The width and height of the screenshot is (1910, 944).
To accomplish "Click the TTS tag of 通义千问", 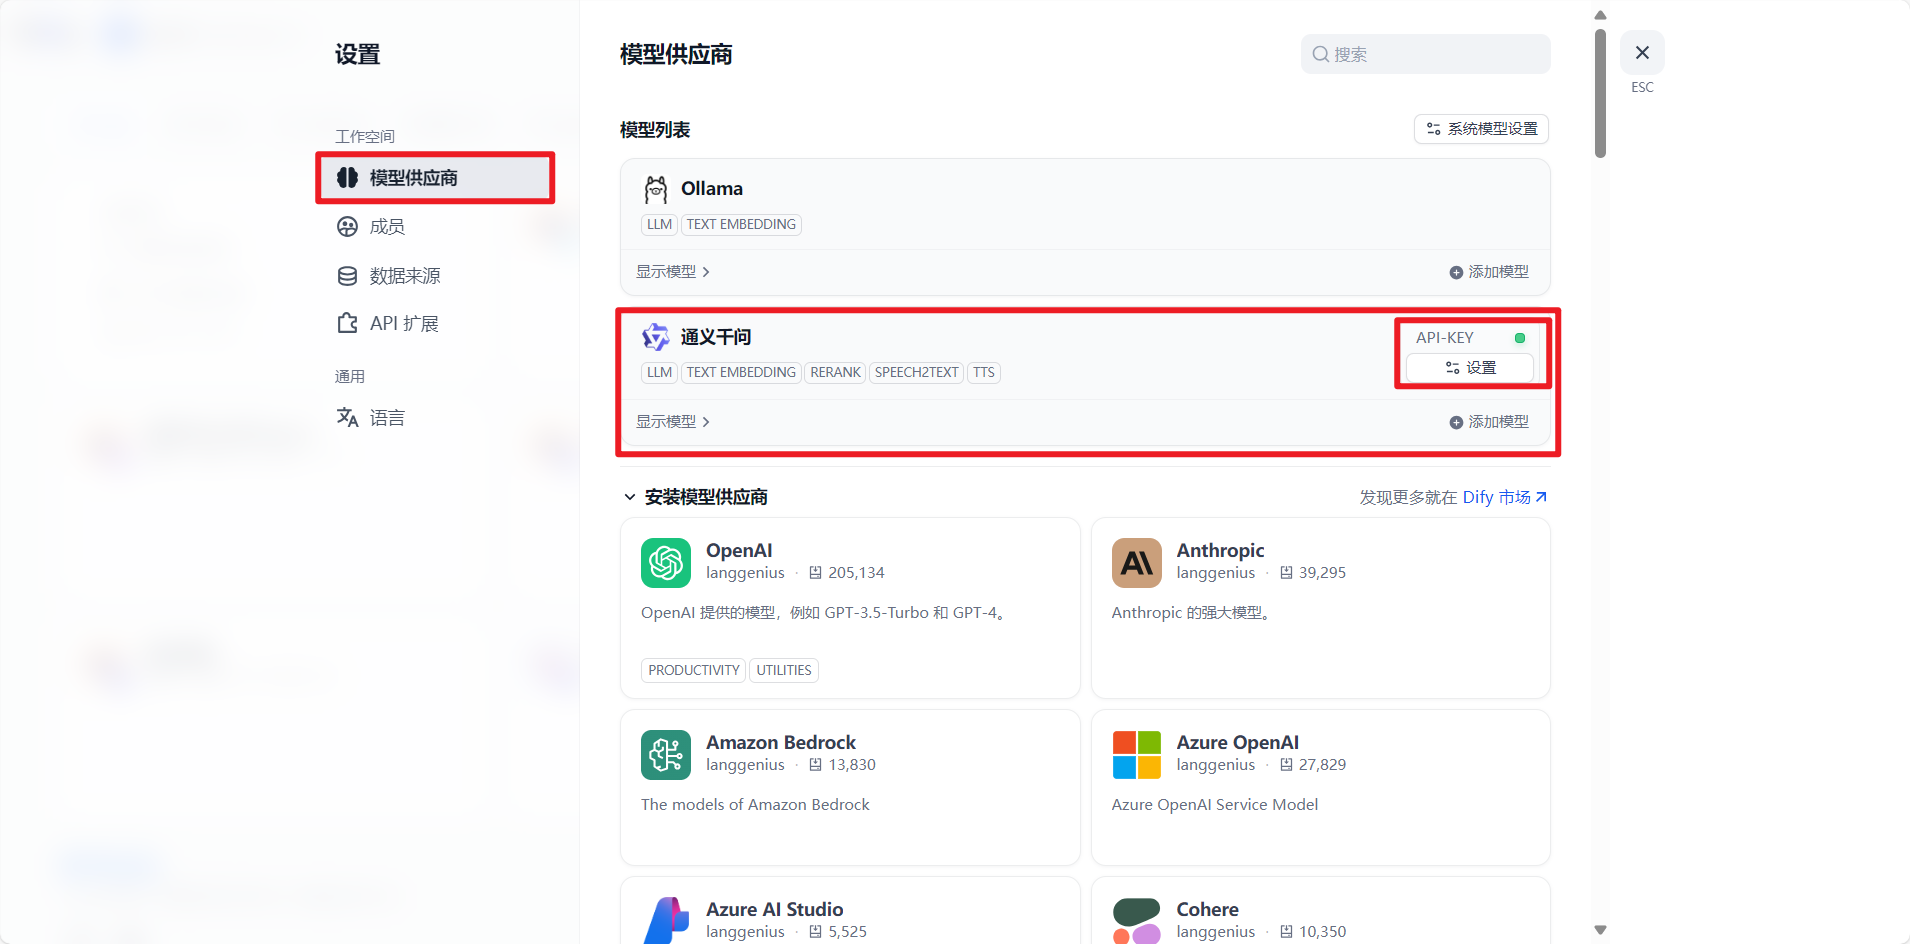I will coord(984,373).
